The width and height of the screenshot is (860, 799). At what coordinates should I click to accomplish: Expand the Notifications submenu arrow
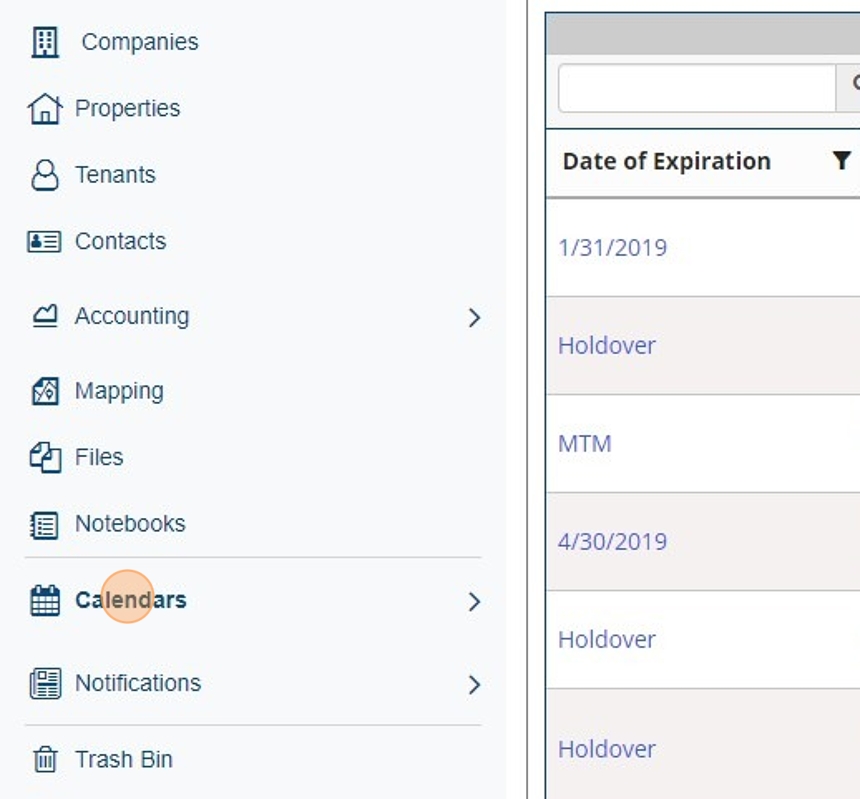474,685
